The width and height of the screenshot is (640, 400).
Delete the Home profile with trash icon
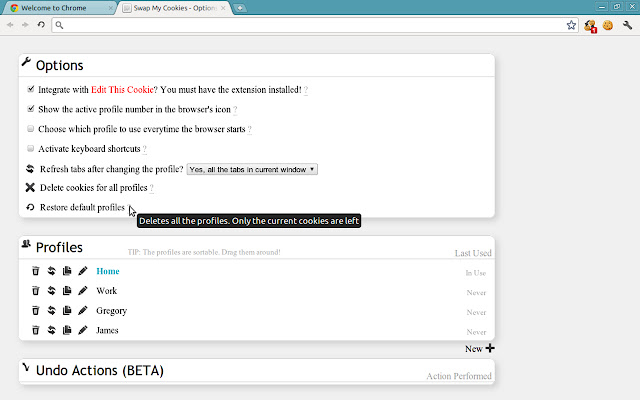click(36, 271)
